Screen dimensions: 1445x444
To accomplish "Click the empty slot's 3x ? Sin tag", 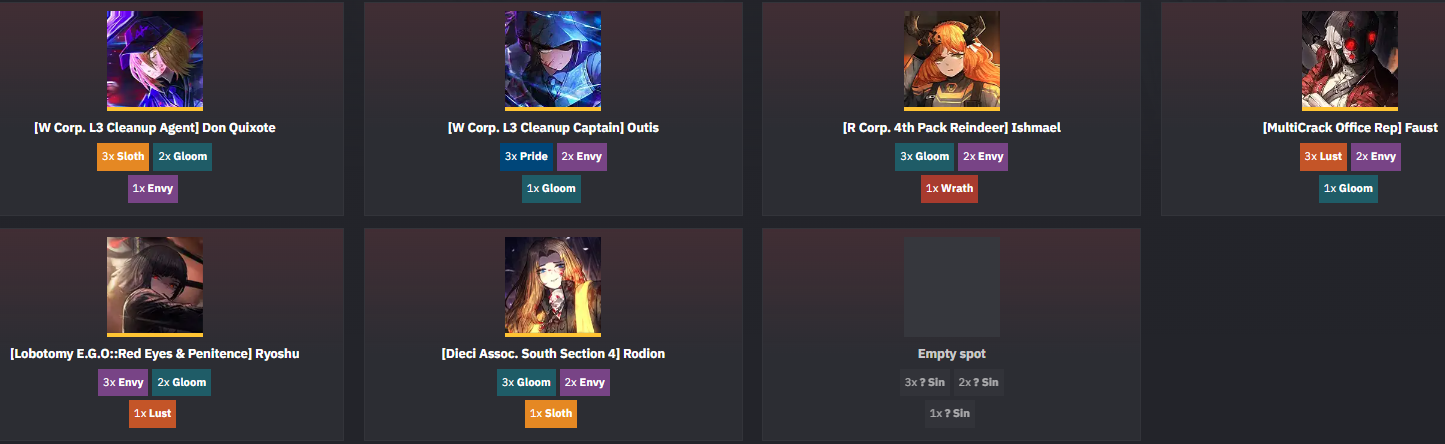I will pos(923,383).
